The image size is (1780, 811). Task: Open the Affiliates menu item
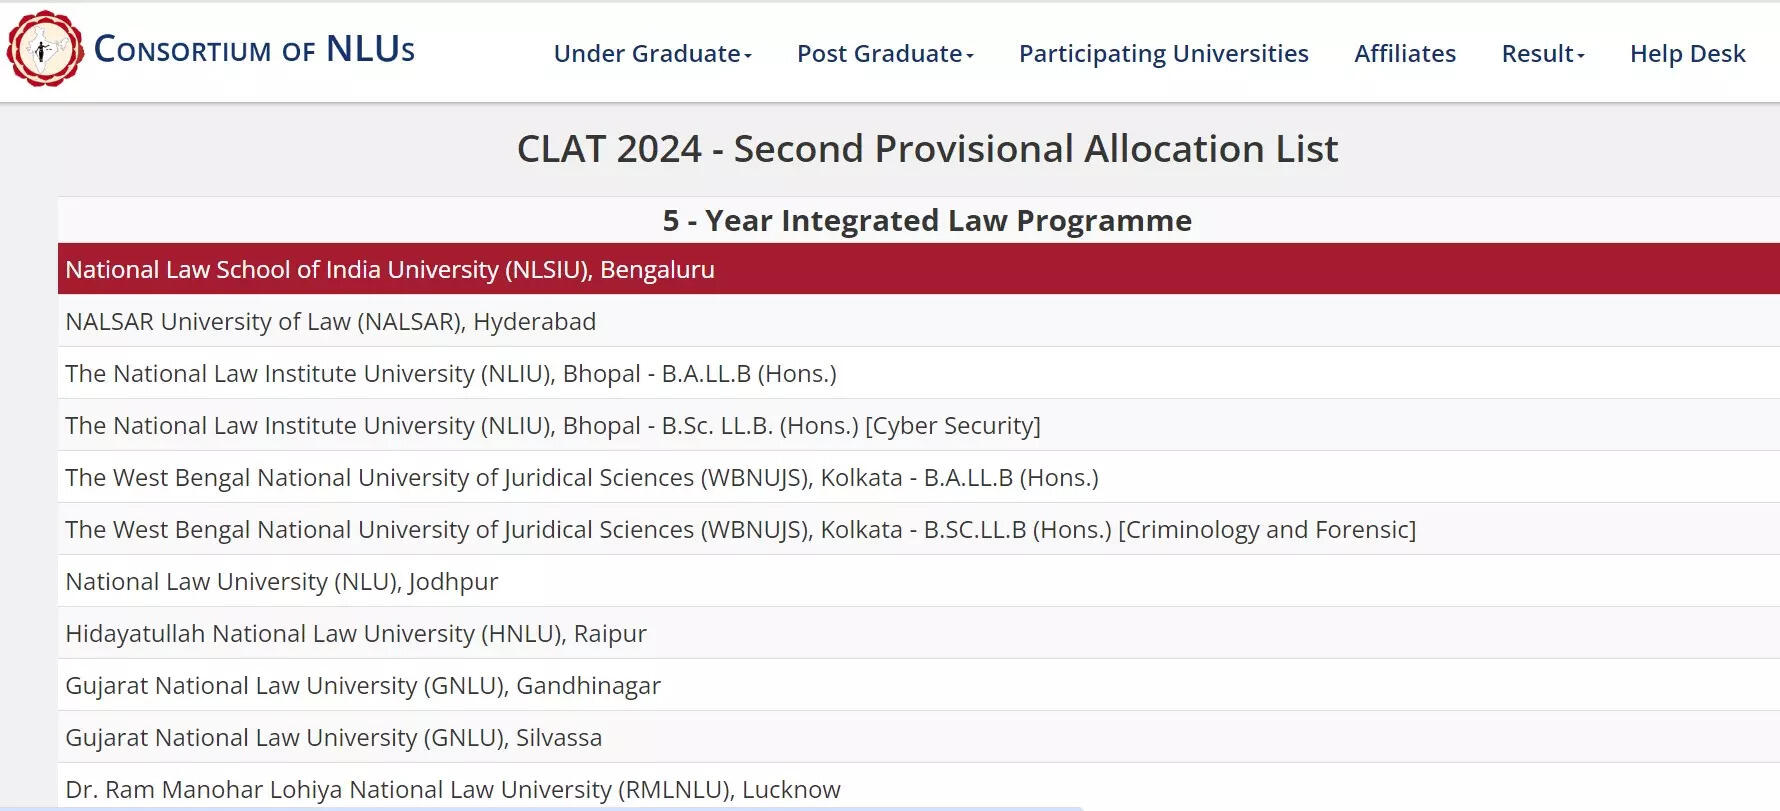coord(1405,54)
